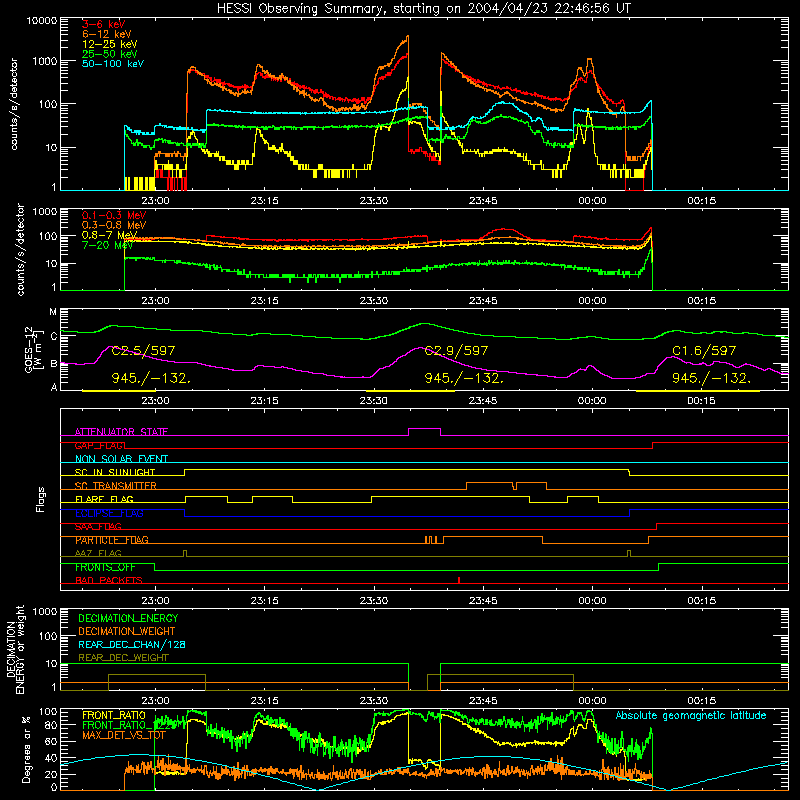Screen dimensions: 800x800
Task: Select the BAD_PACKETS flag label
Action: pyautogui.click(x=109, y=580)
